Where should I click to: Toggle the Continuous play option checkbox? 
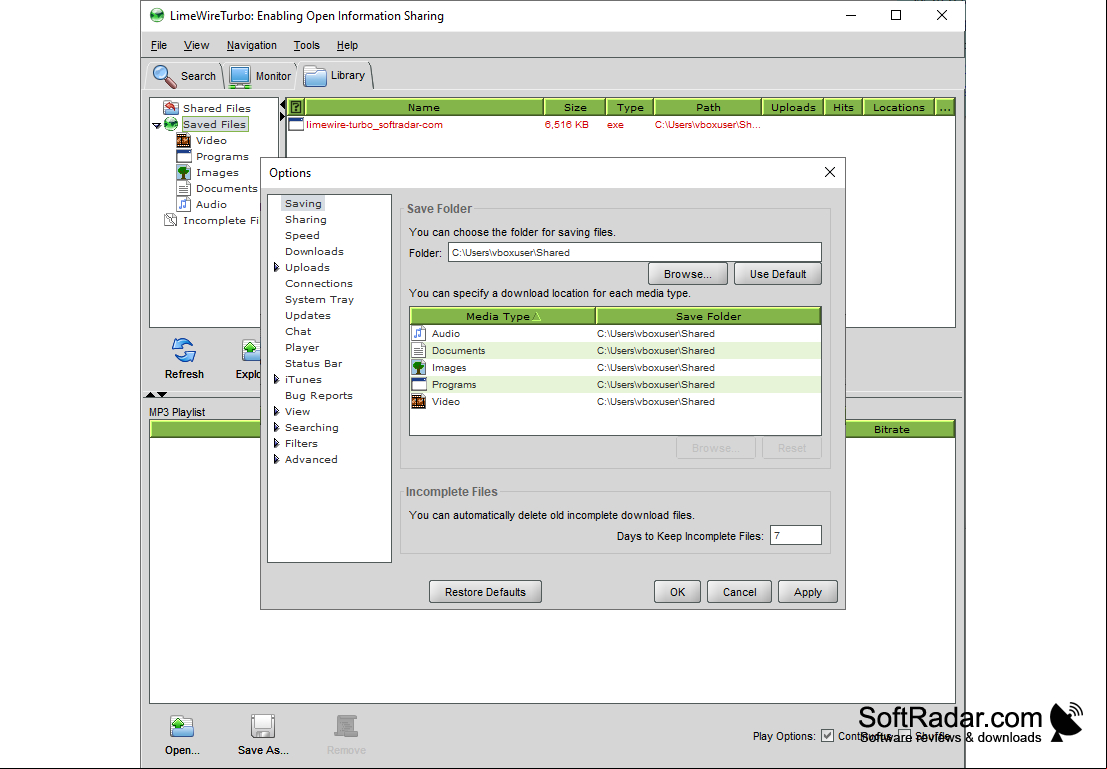pyautogui.click(x=827, y=736)
